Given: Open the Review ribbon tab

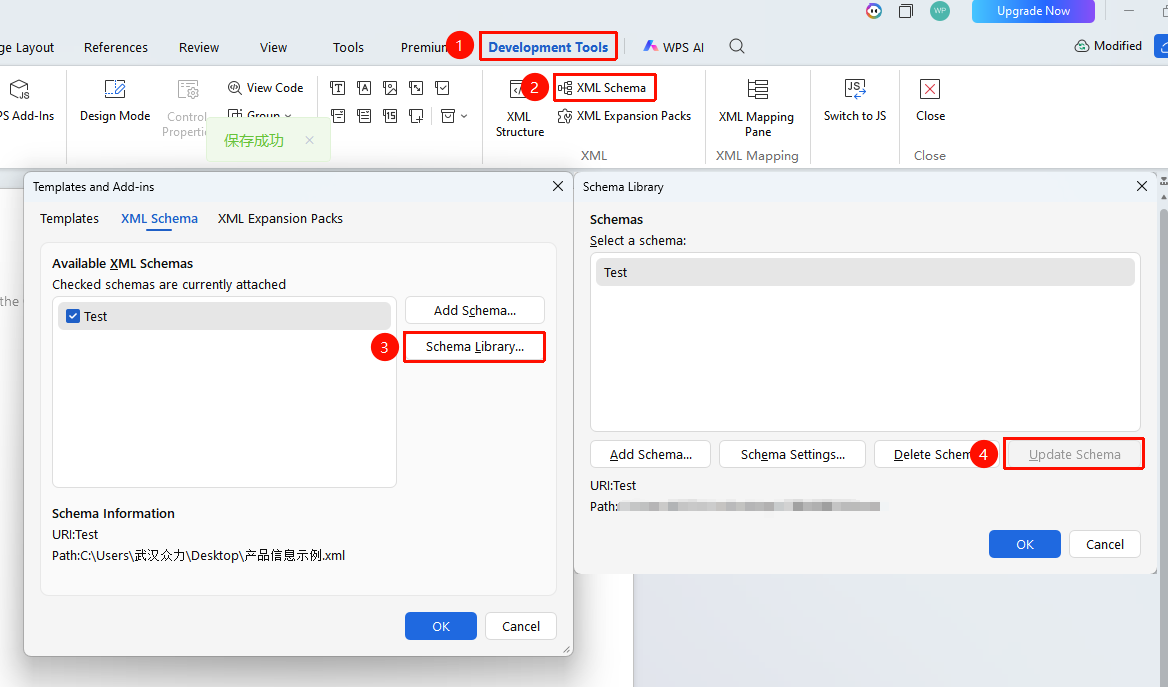Looking at the screenshot, I should pos(199,47).
